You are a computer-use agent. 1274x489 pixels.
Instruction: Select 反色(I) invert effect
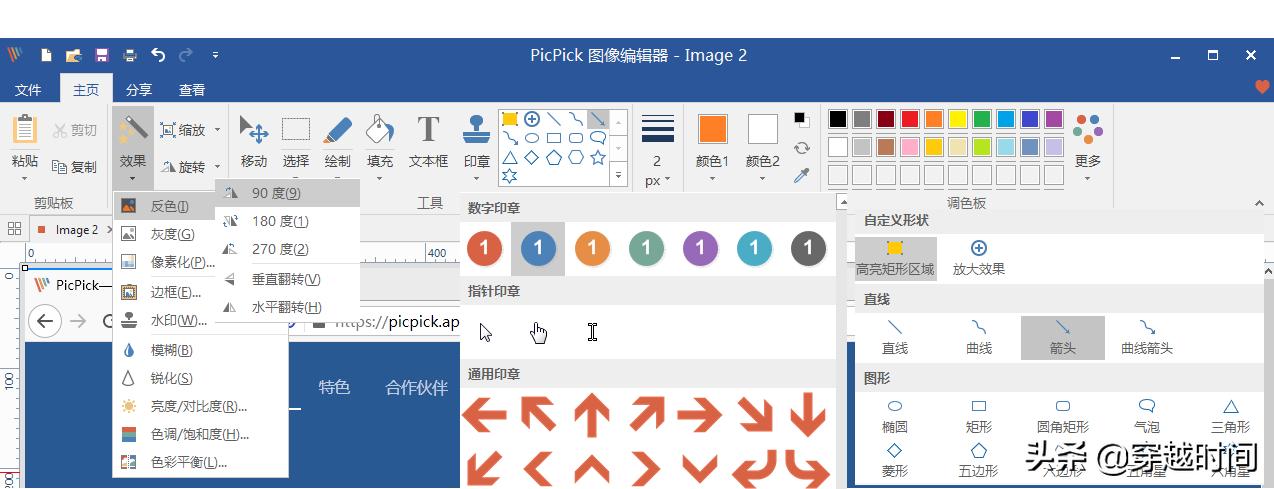point(165,206)
